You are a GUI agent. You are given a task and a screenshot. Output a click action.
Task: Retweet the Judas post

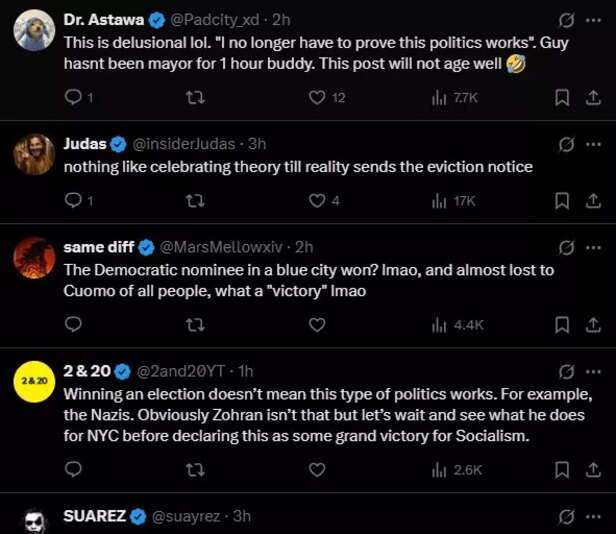click(x=197, y=201)
